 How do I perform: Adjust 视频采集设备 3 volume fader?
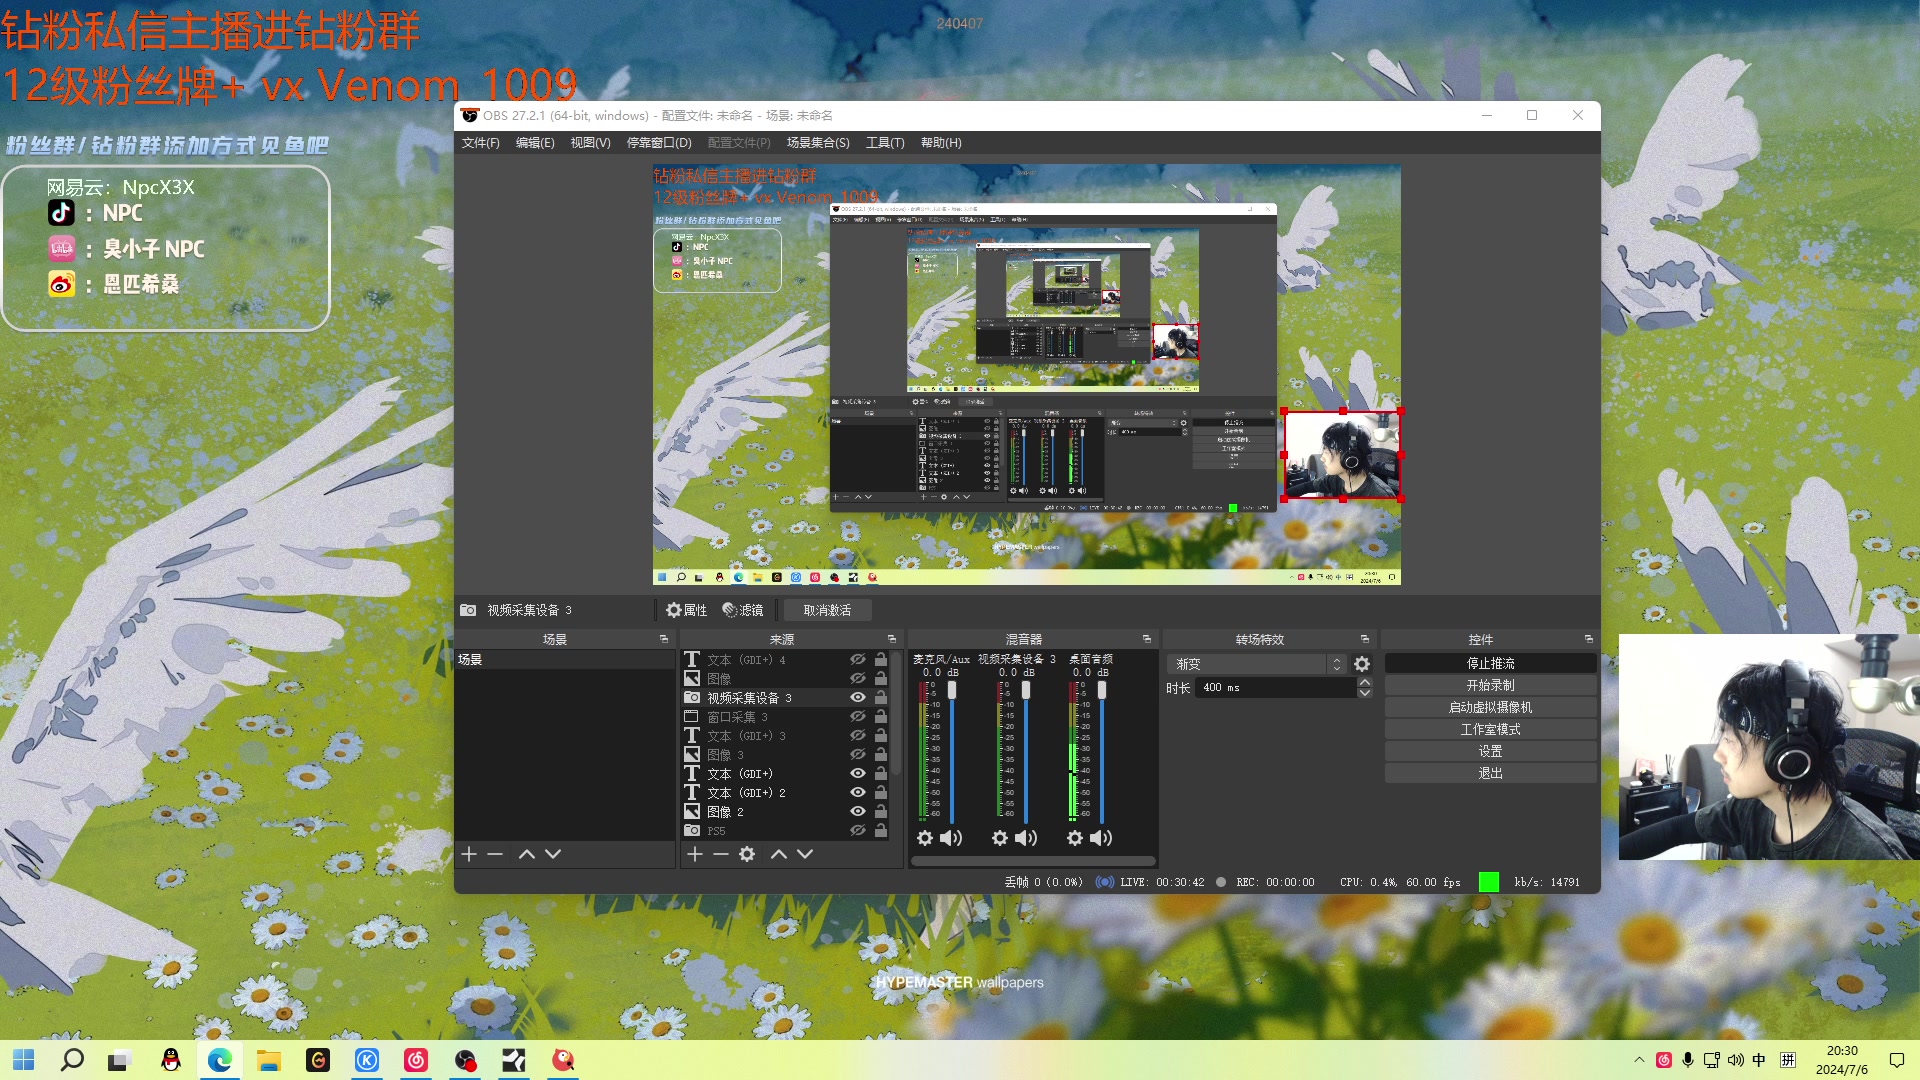[1026, 690]
